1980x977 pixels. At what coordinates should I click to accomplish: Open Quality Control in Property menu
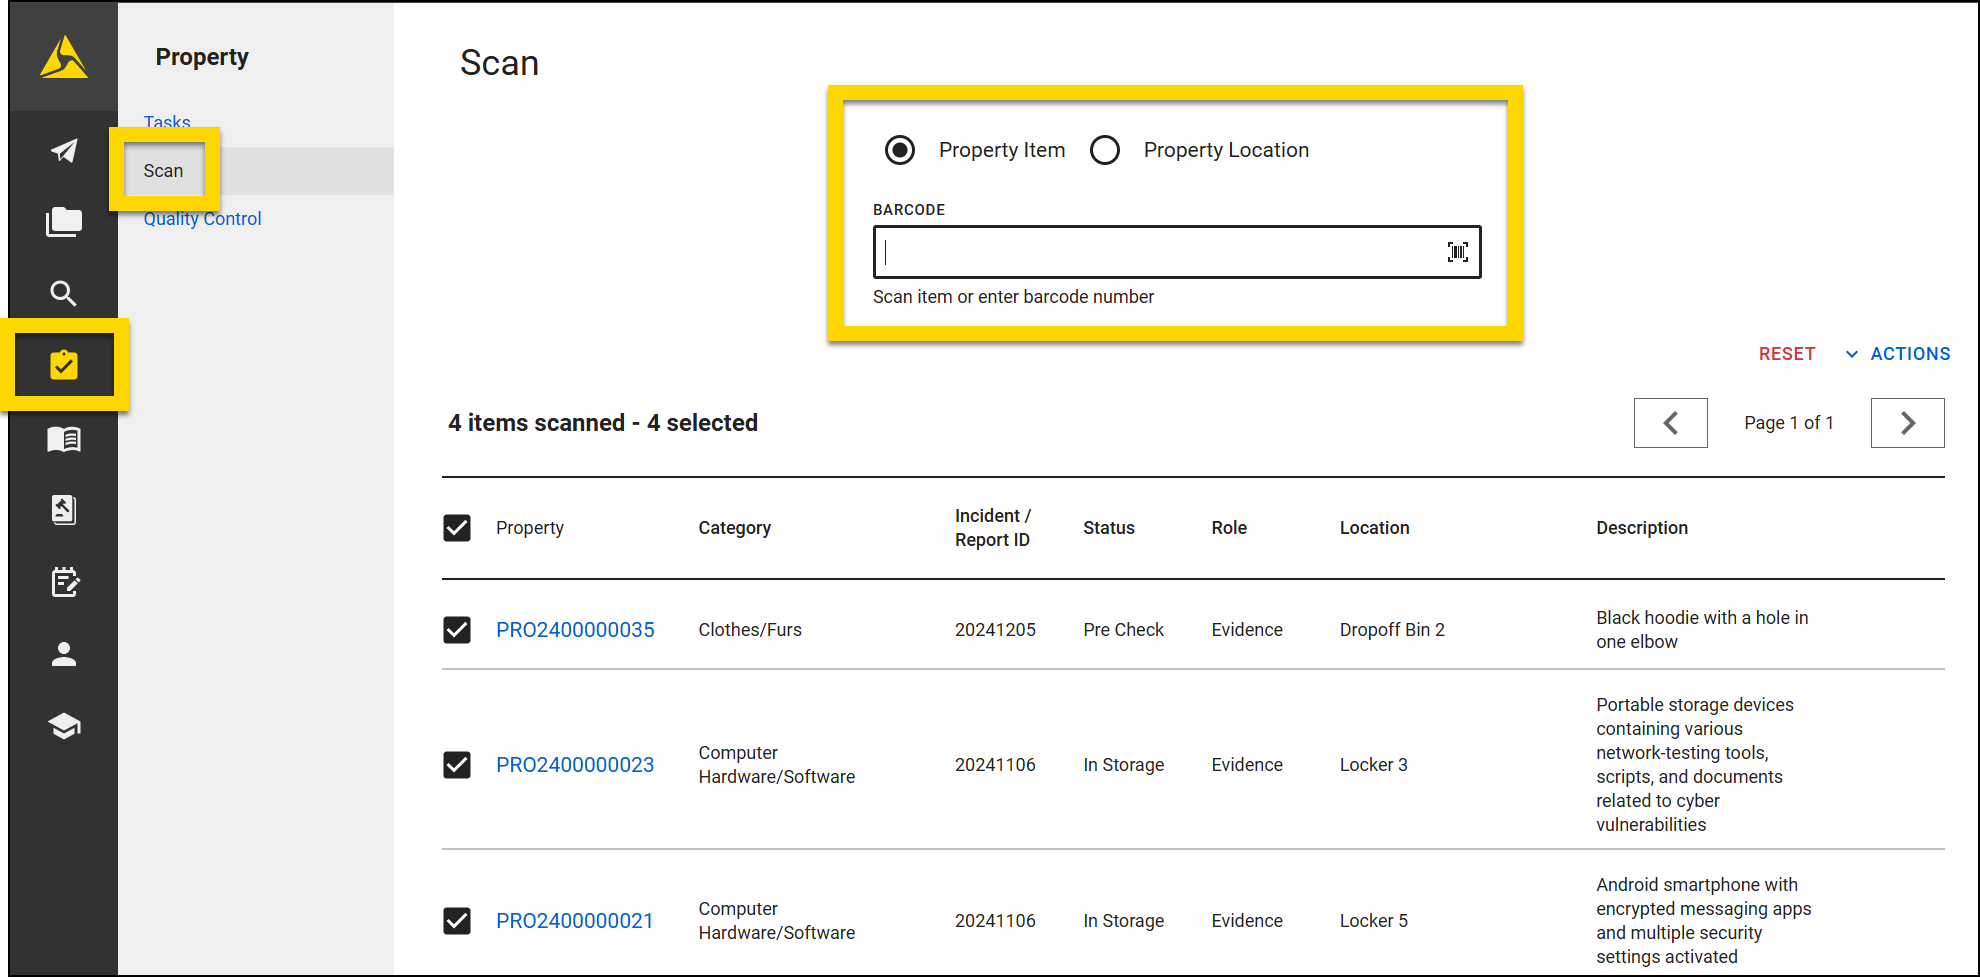click(x=202, y=219)
